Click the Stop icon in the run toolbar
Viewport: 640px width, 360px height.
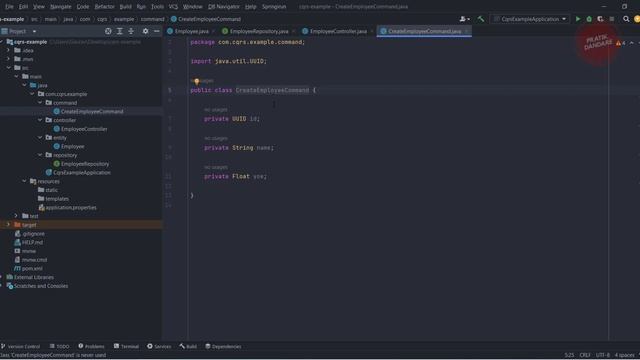[x=611, y=19]
